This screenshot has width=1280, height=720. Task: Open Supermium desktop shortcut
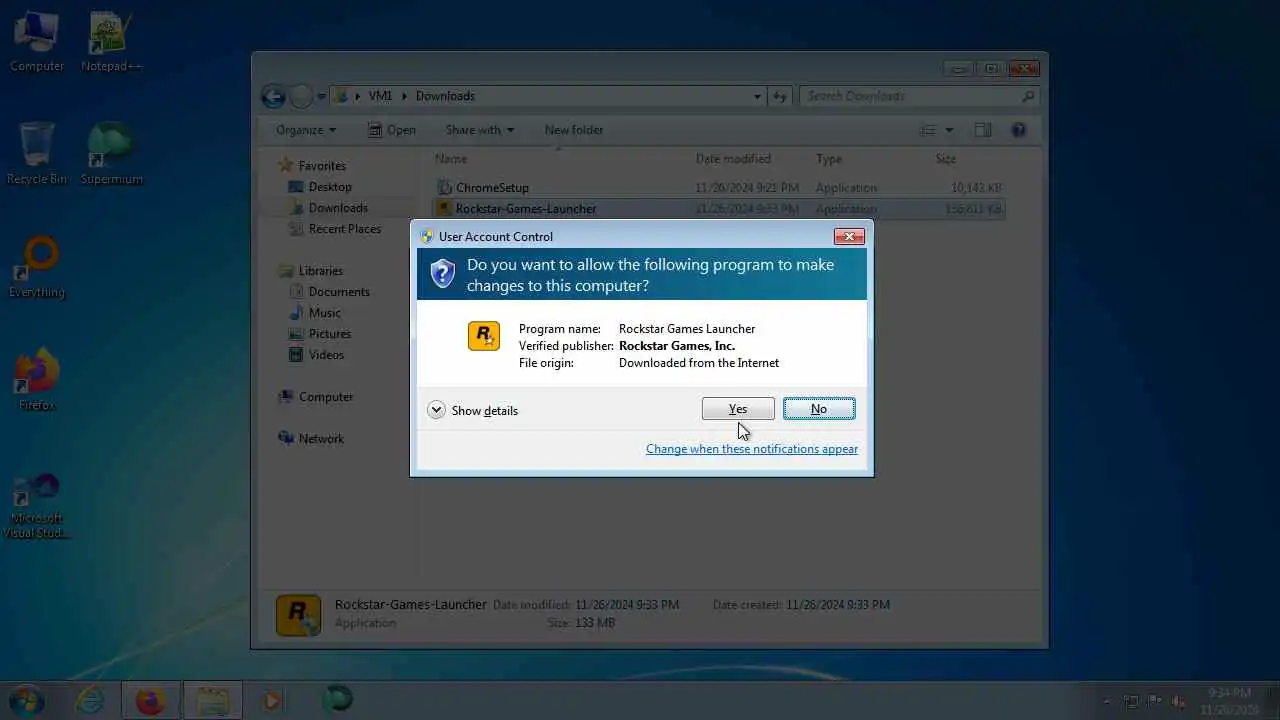point(111,154)
